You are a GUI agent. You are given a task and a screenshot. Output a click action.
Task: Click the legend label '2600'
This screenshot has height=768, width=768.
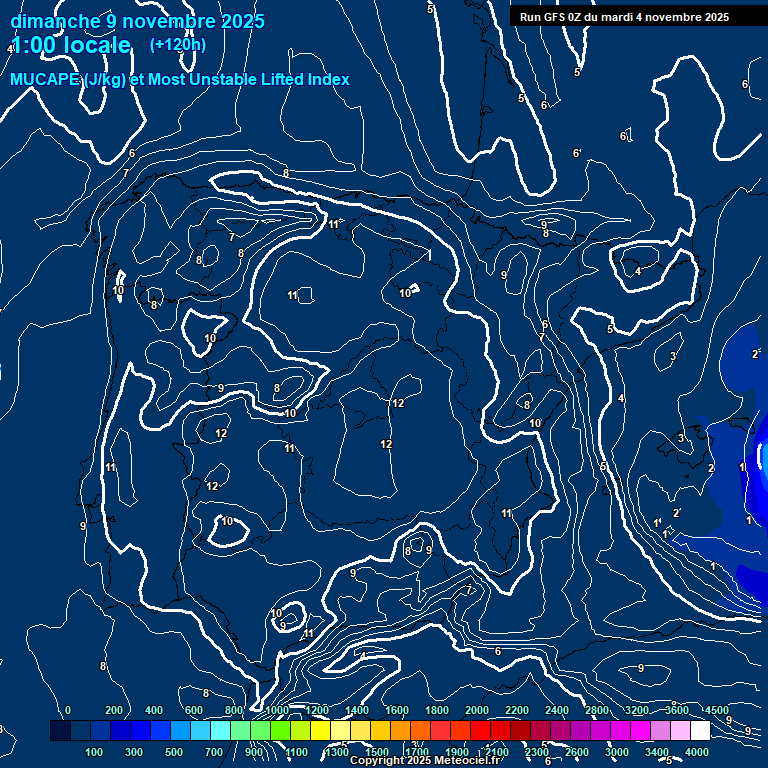[577, 752]
